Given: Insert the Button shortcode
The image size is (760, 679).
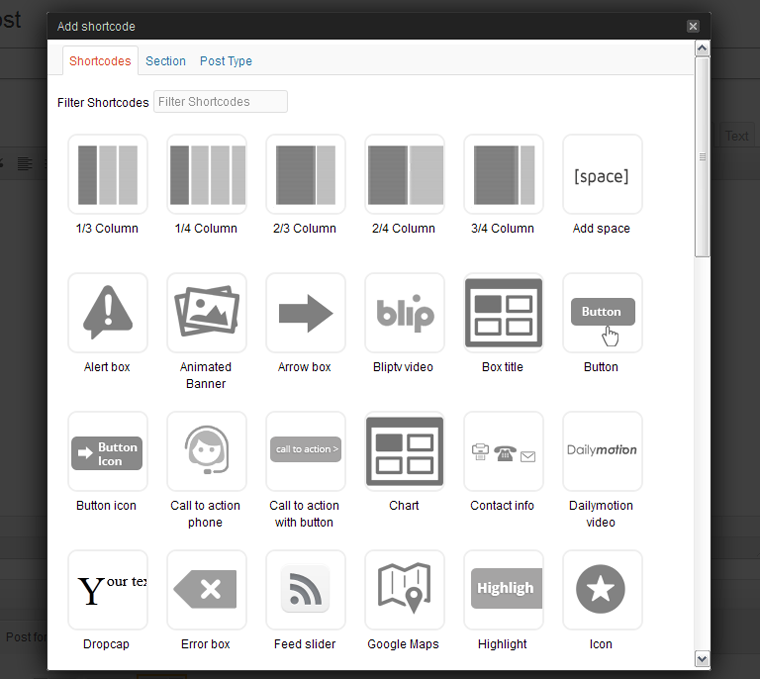Looking at the screenshot, I should click(x=602, y=313).
